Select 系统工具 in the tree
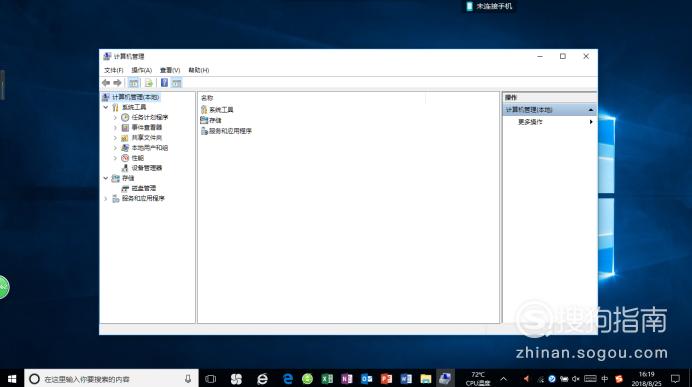The height and width of the screenshot is (387, 692). click(134, 107)
